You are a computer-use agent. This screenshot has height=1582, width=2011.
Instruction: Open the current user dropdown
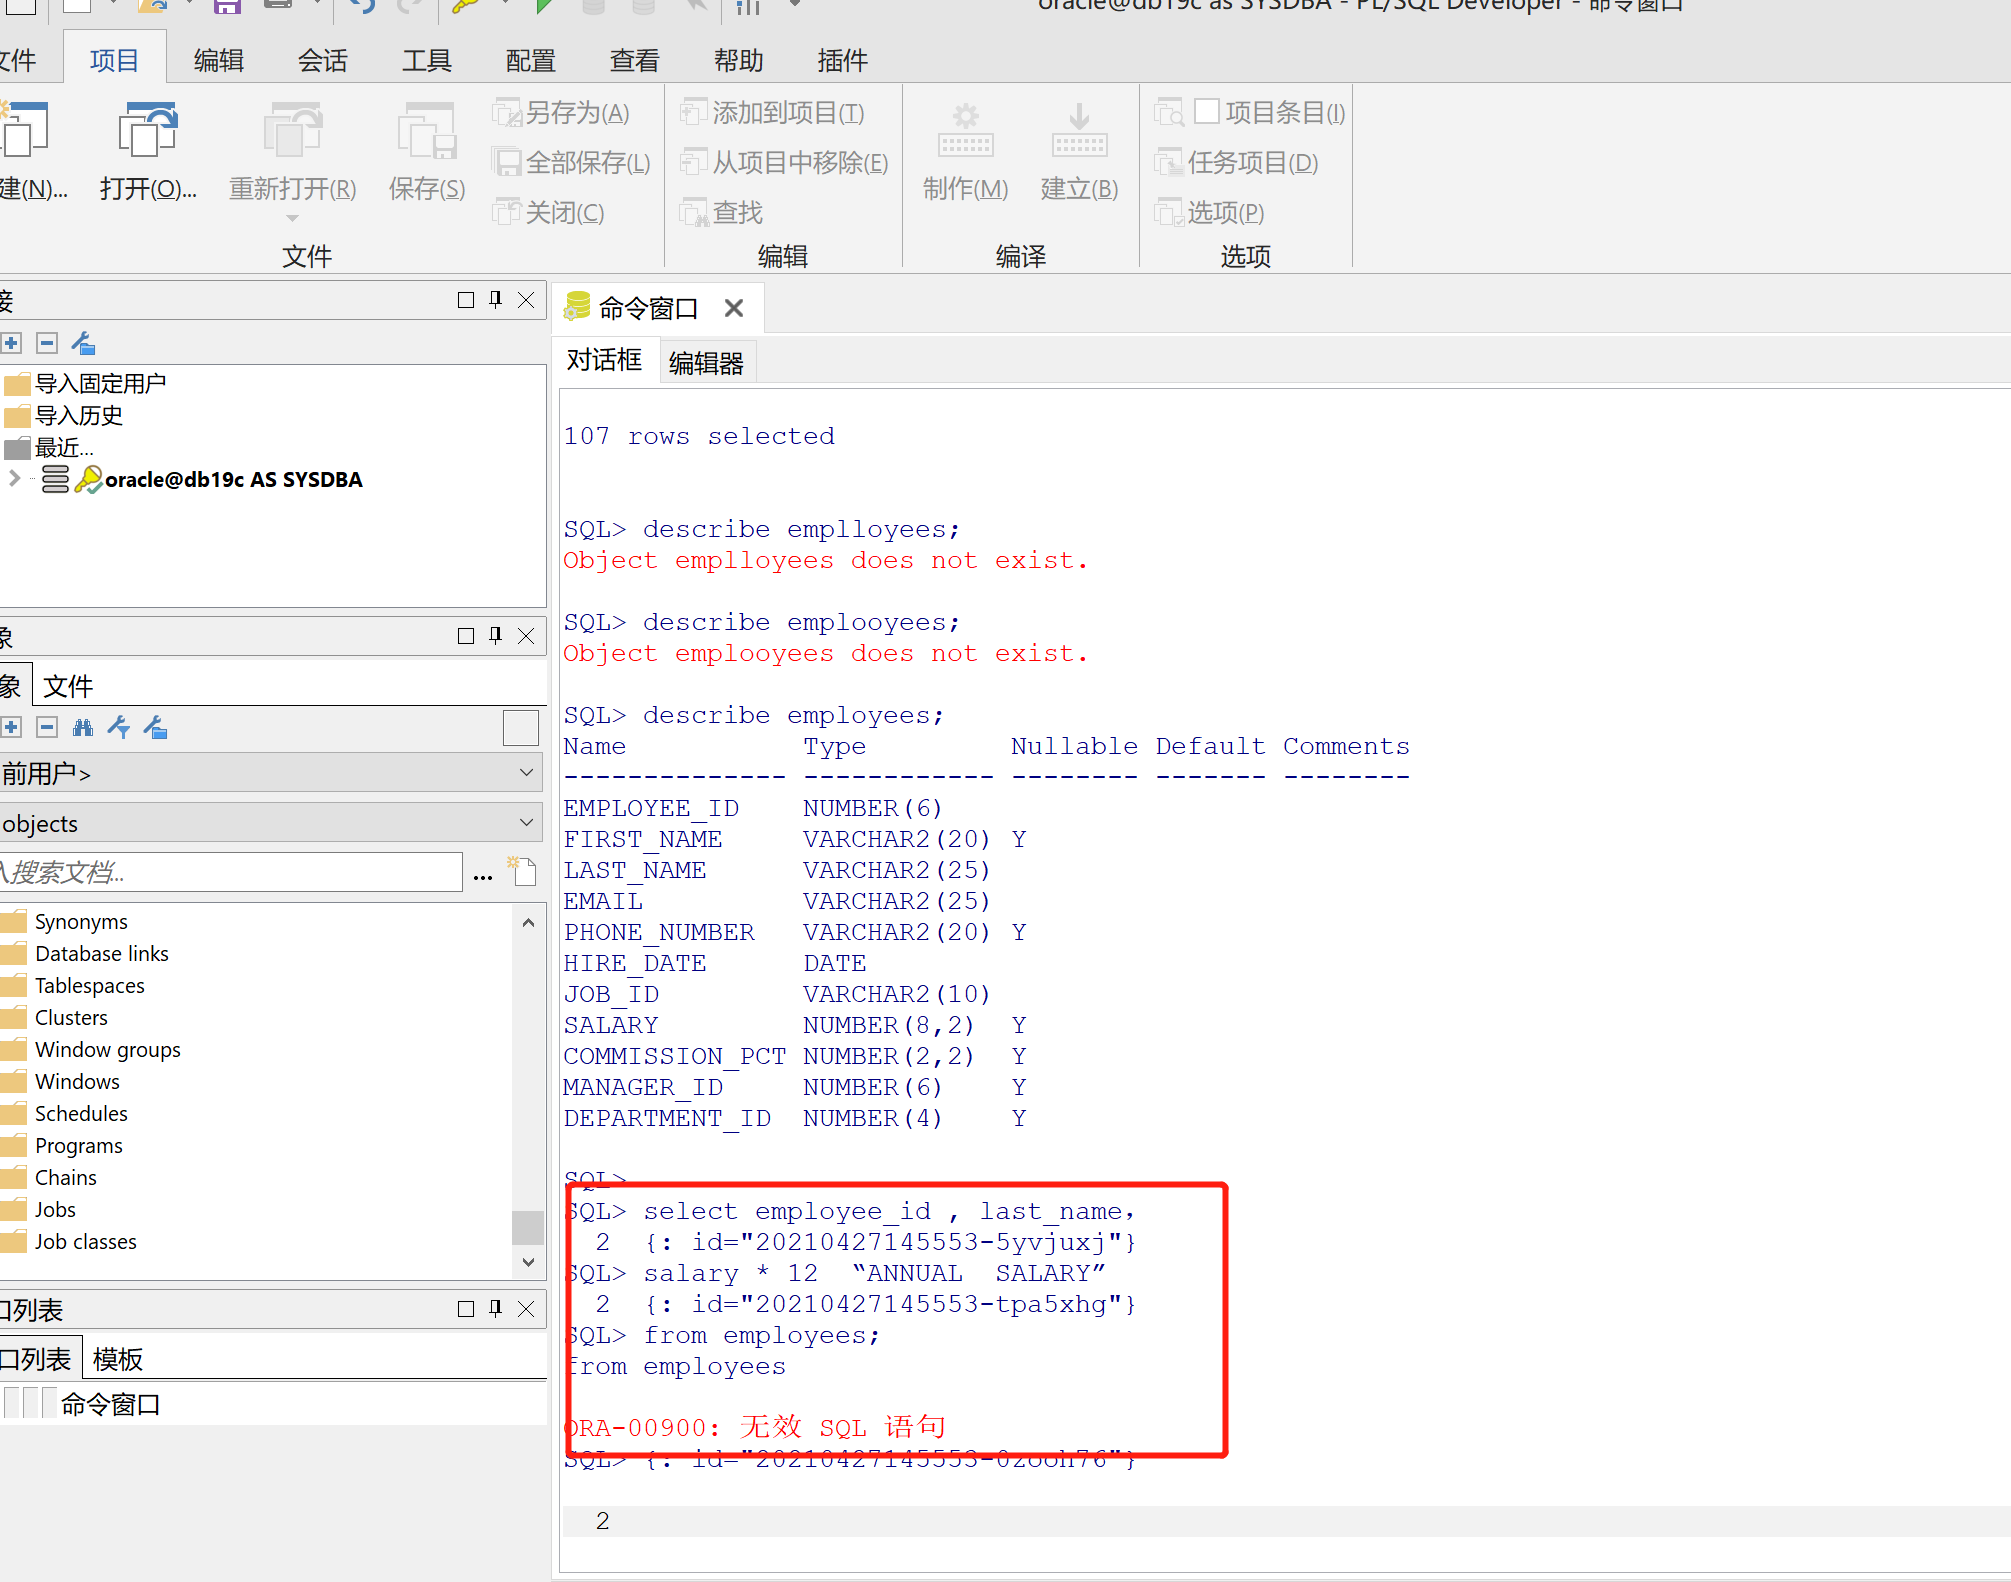526,773
